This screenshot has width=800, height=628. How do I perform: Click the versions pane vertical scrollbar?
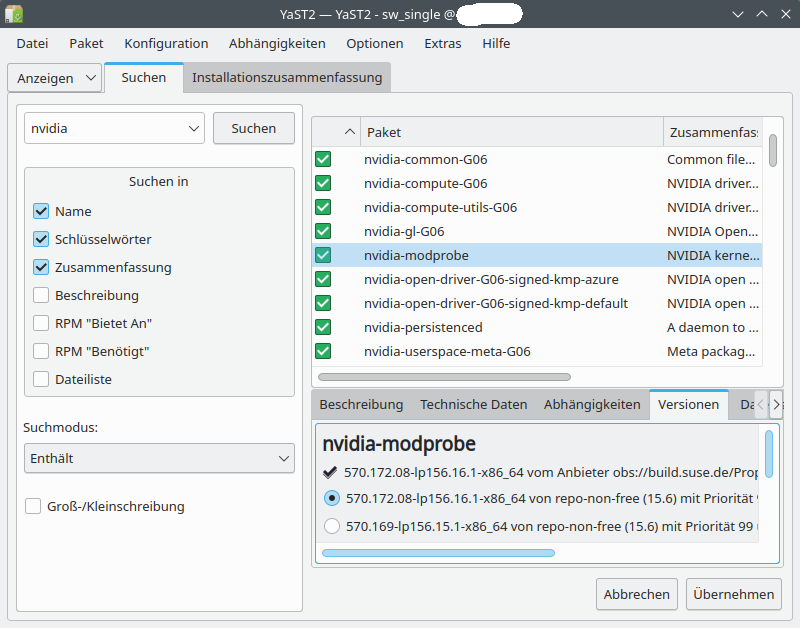[x=769, y=454]
